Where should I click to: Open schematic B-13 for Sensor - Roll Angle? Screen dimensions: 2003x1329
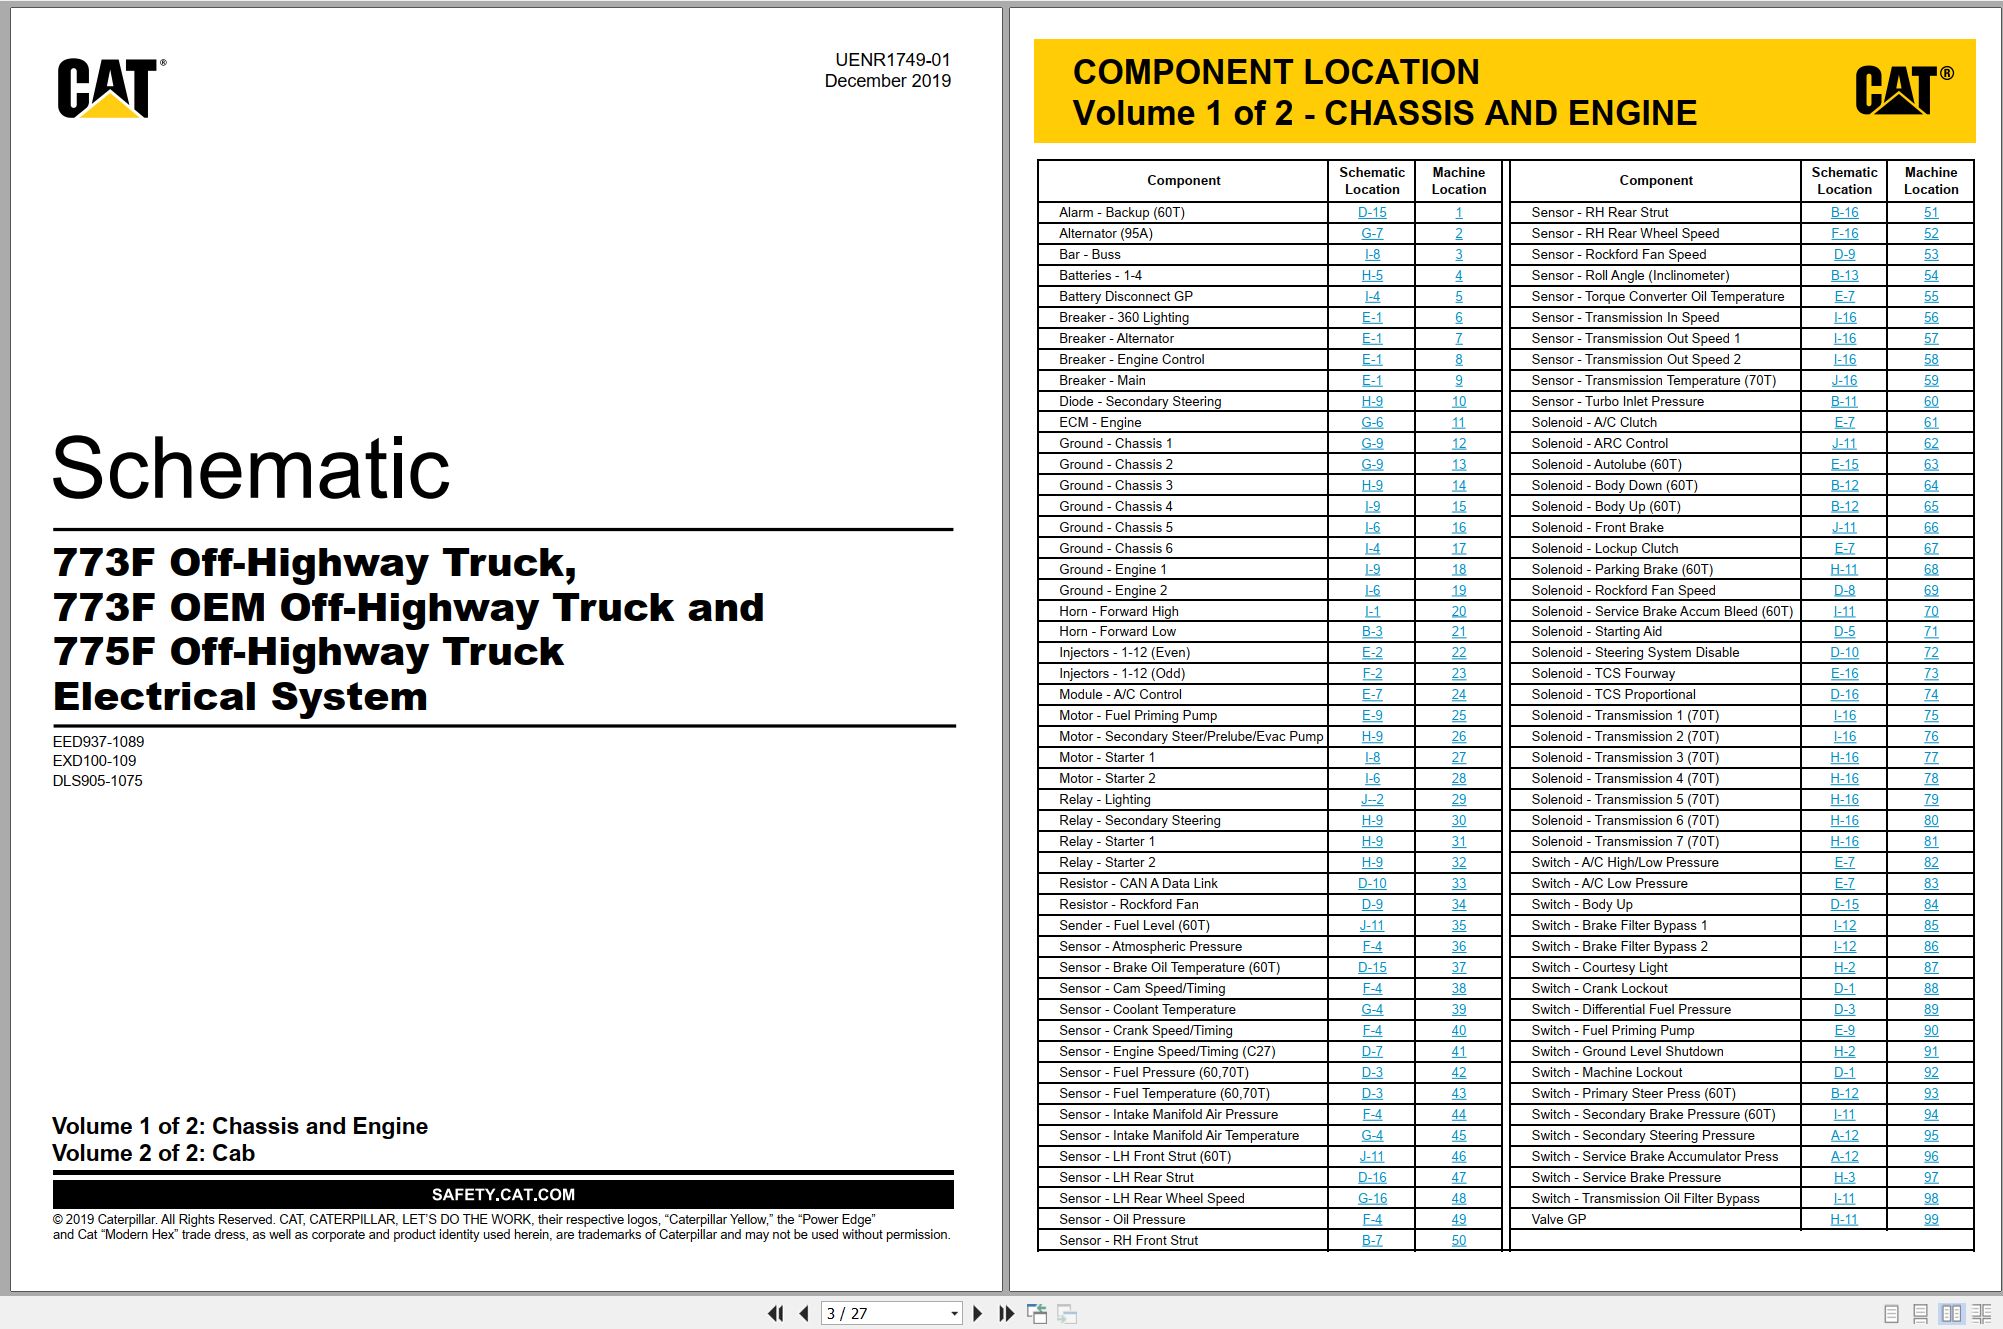pyautogui.click(x=1844, y=276)
